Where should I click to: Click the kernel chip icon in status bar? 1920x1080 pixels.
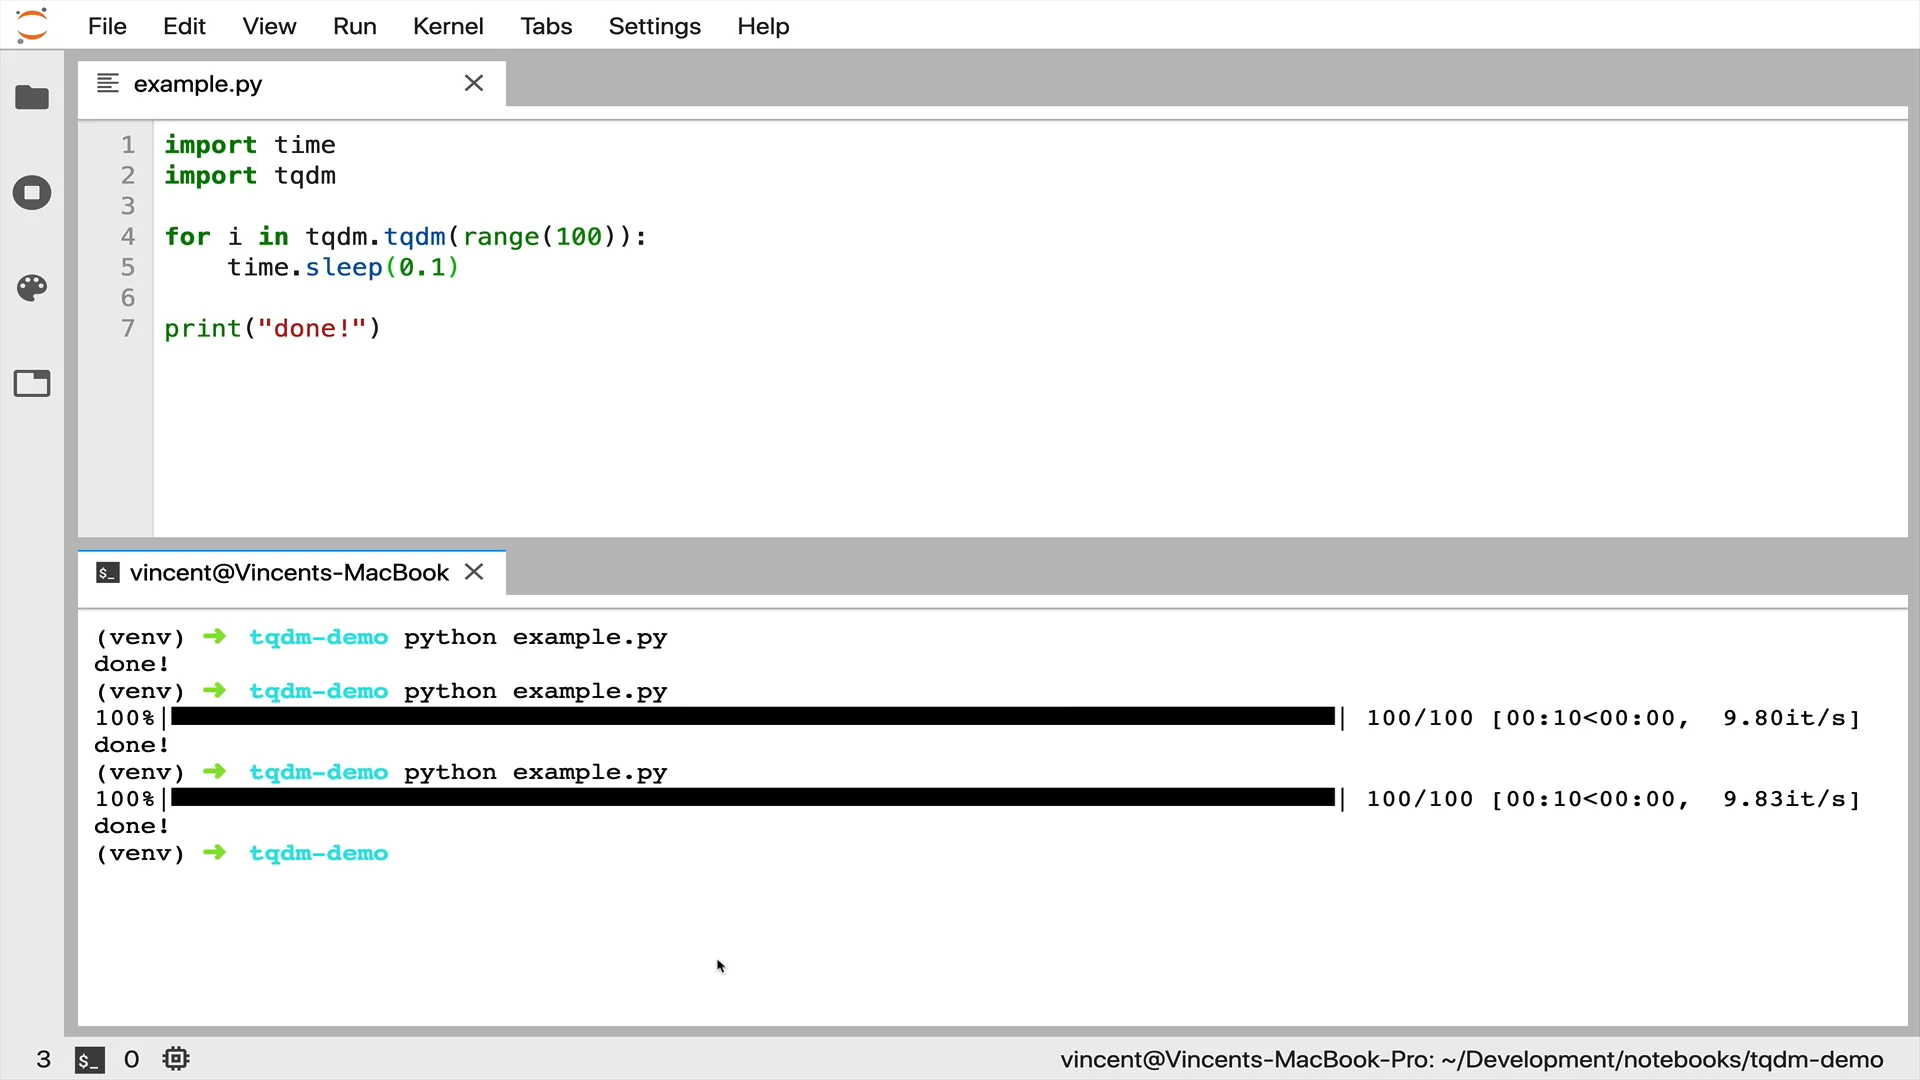(176, 1059)
